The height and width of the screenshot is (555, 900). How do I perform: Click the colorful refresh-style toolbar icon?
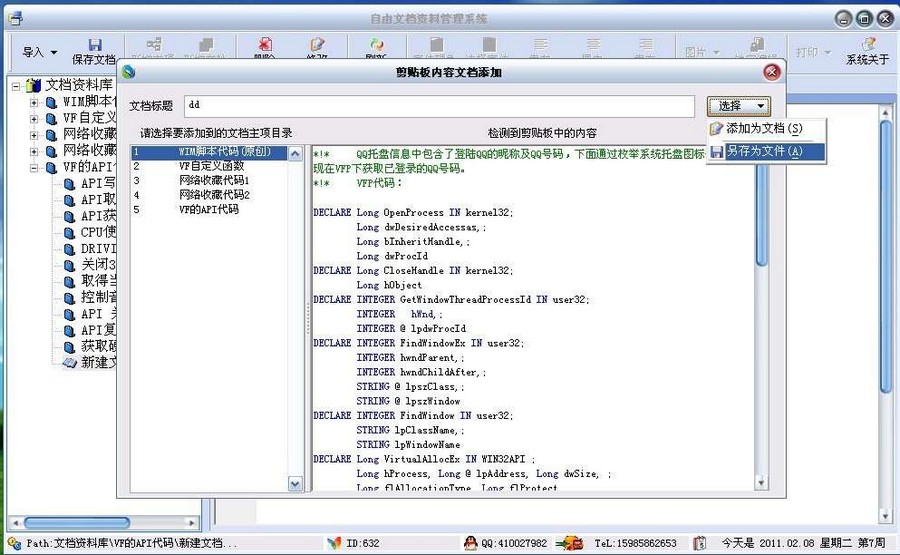[377, 45]
